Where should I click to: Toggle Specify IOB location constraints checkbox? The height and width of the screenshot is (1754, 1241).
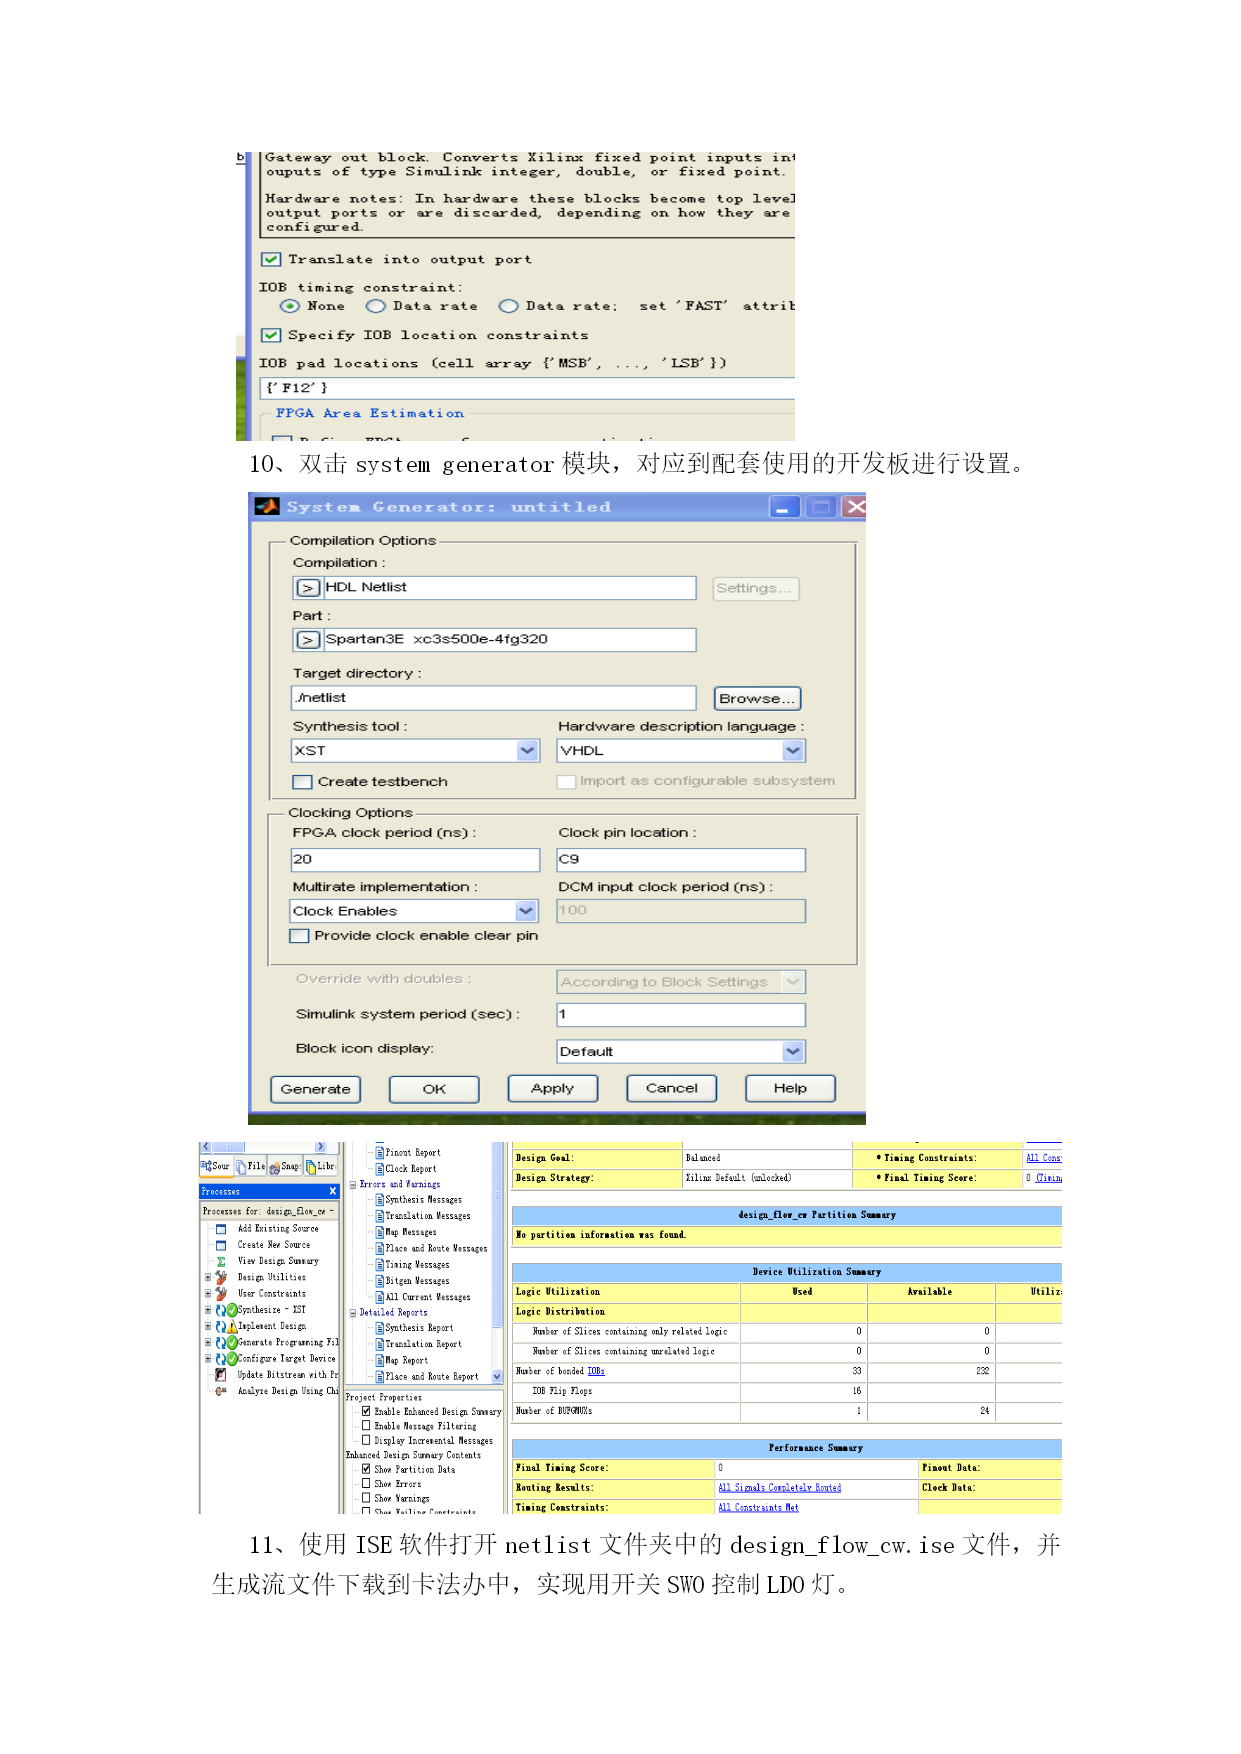pos(271,335)
